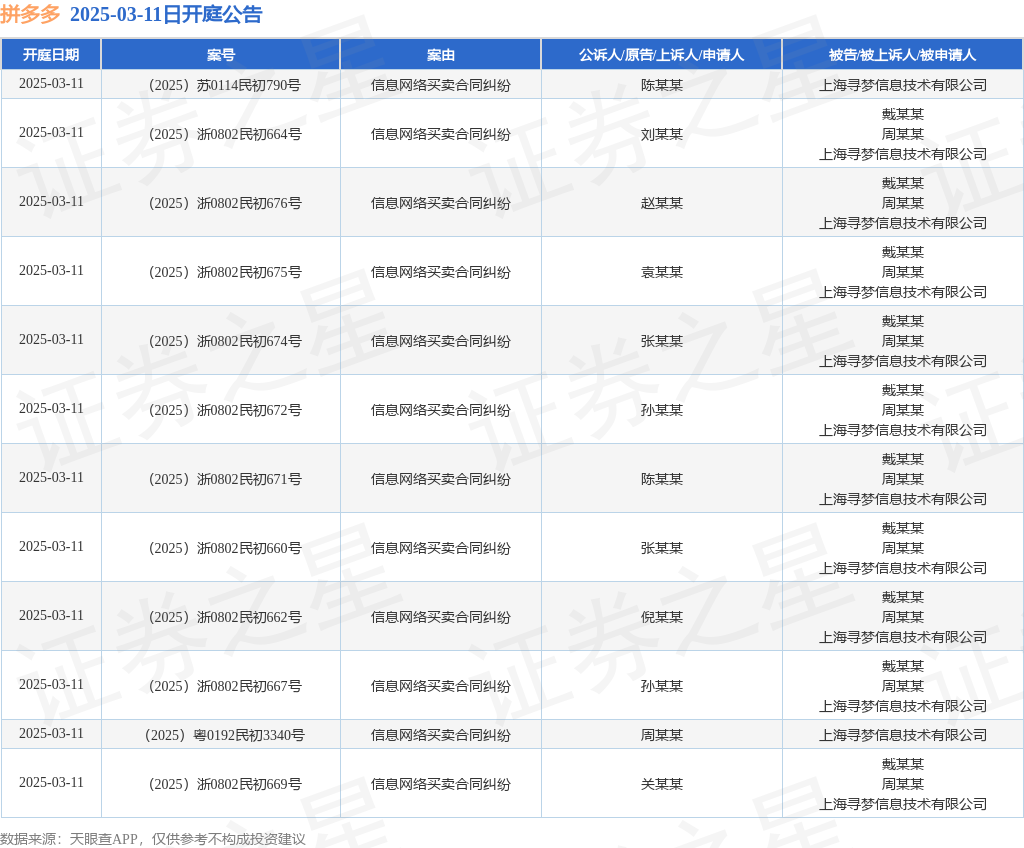Click plaintiff 赵某某 cell
The height and width of the screenshot is (848, 1024).
(x=662, y=203)
